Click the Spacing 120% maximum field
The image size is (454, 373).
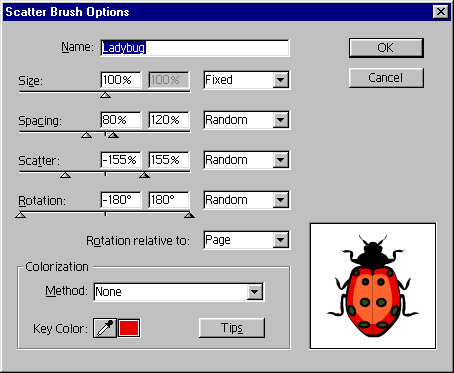(169, 120)
